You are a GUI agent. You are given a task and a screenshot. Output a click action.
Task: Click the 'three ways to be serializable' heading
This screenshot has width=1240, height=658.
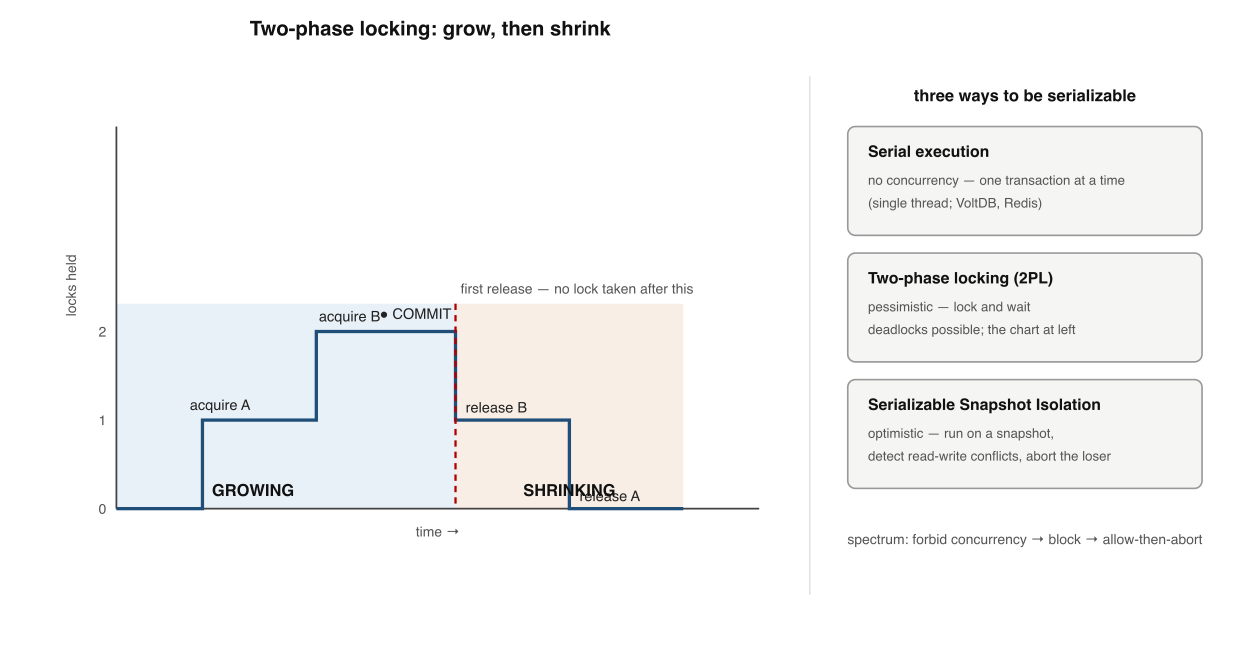click(1025, 96)
